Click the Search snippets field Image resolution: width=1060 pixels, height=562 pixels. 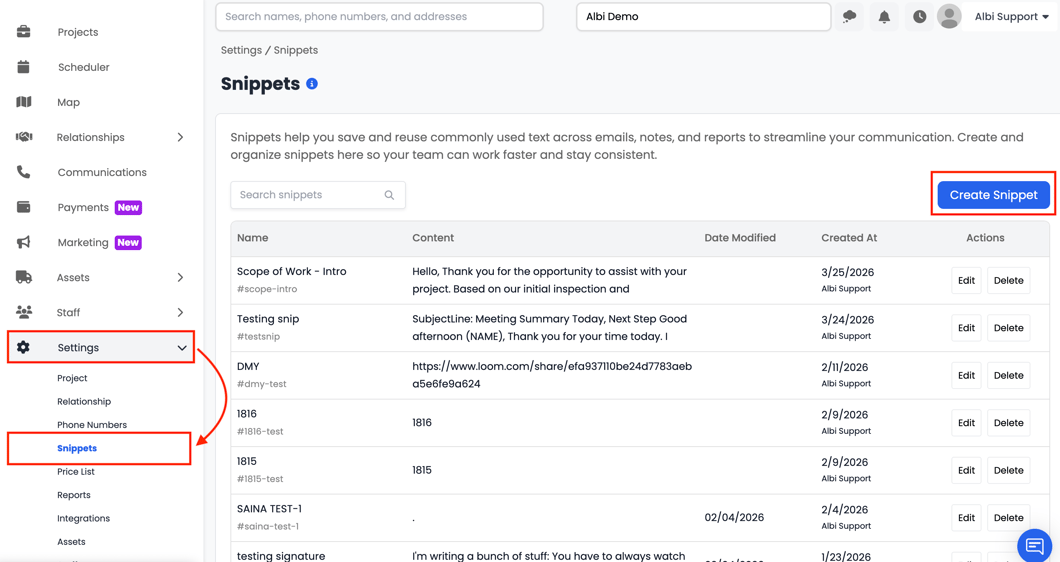point(318,195)
